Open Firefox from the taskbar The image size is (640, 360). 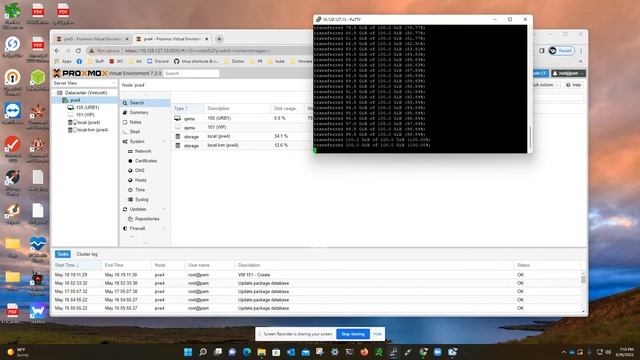[x=364, y=352]
